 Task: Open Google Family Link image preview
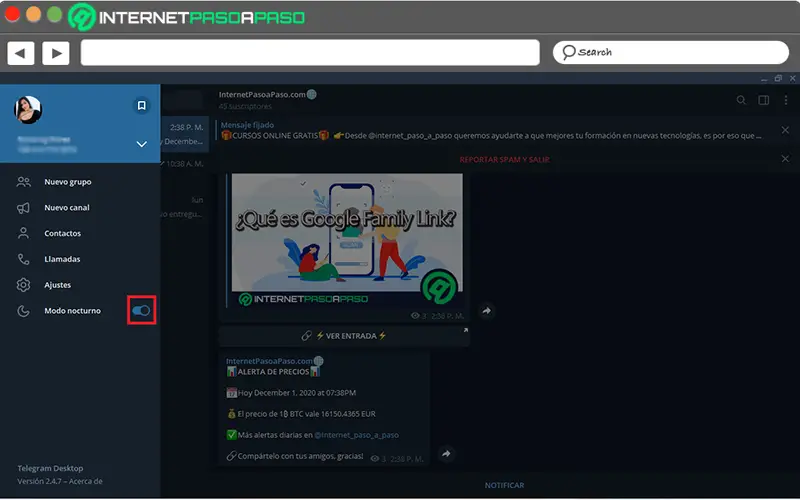tap(347, 240)
